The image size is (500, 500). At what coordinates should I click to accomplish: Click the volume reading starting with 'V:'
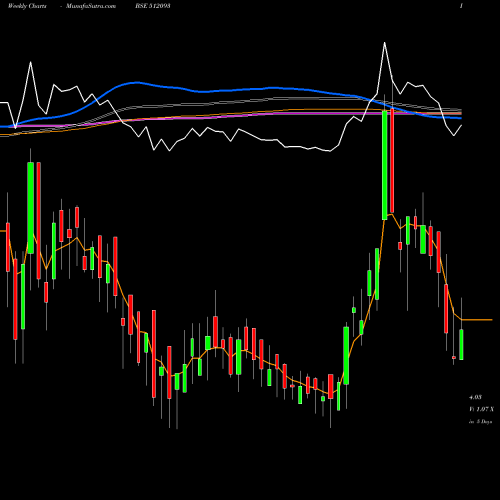482,409
